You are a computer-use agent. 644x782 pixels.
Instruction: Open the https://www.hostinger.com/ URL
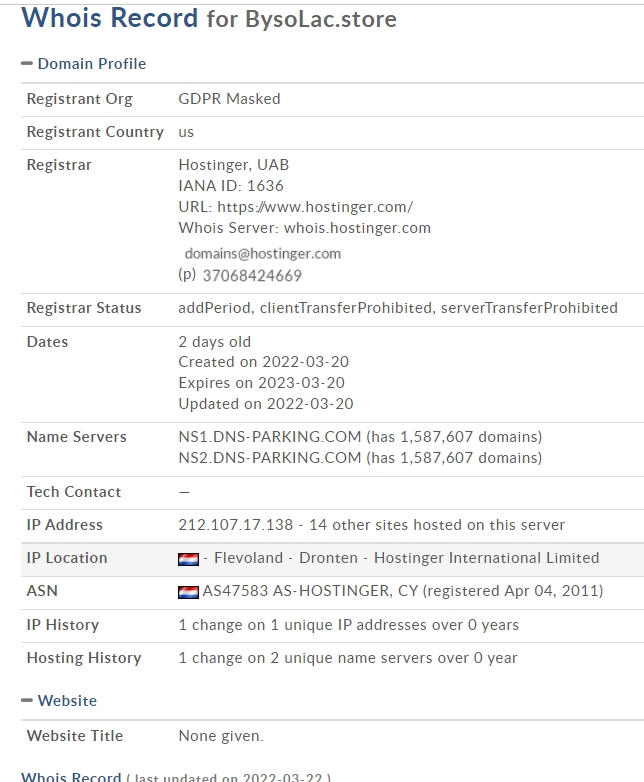pyautogui.click(x=315, y=206)
